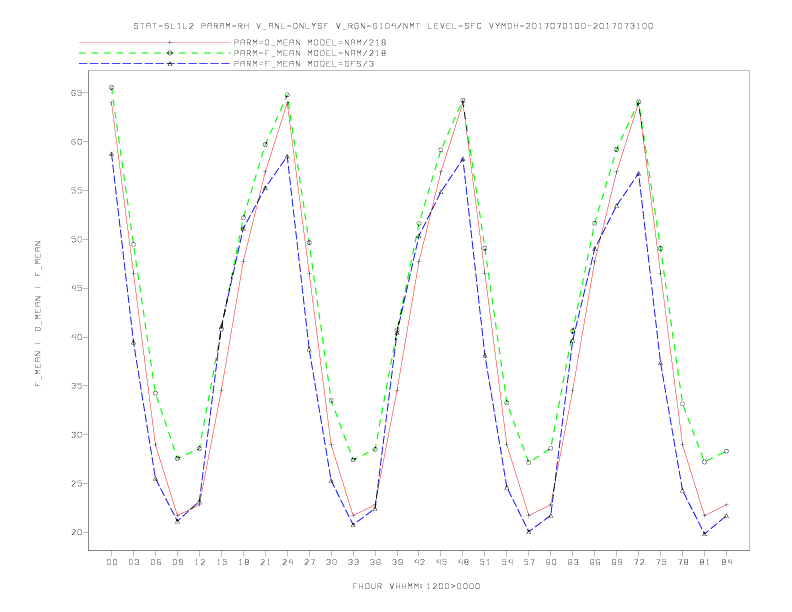Click the vertical y-axis title F_MEAN | O_MEAN | F_MEAN

click(x=38, y=314)
